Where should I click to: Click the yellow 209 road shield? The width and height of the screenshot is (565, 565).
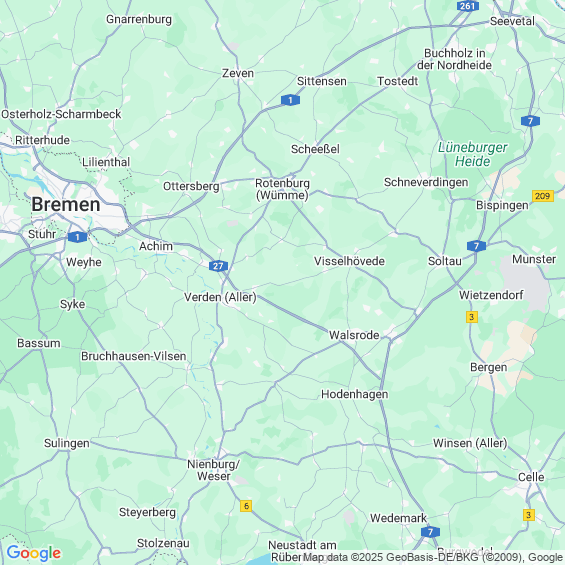click(x=543, y=196)
